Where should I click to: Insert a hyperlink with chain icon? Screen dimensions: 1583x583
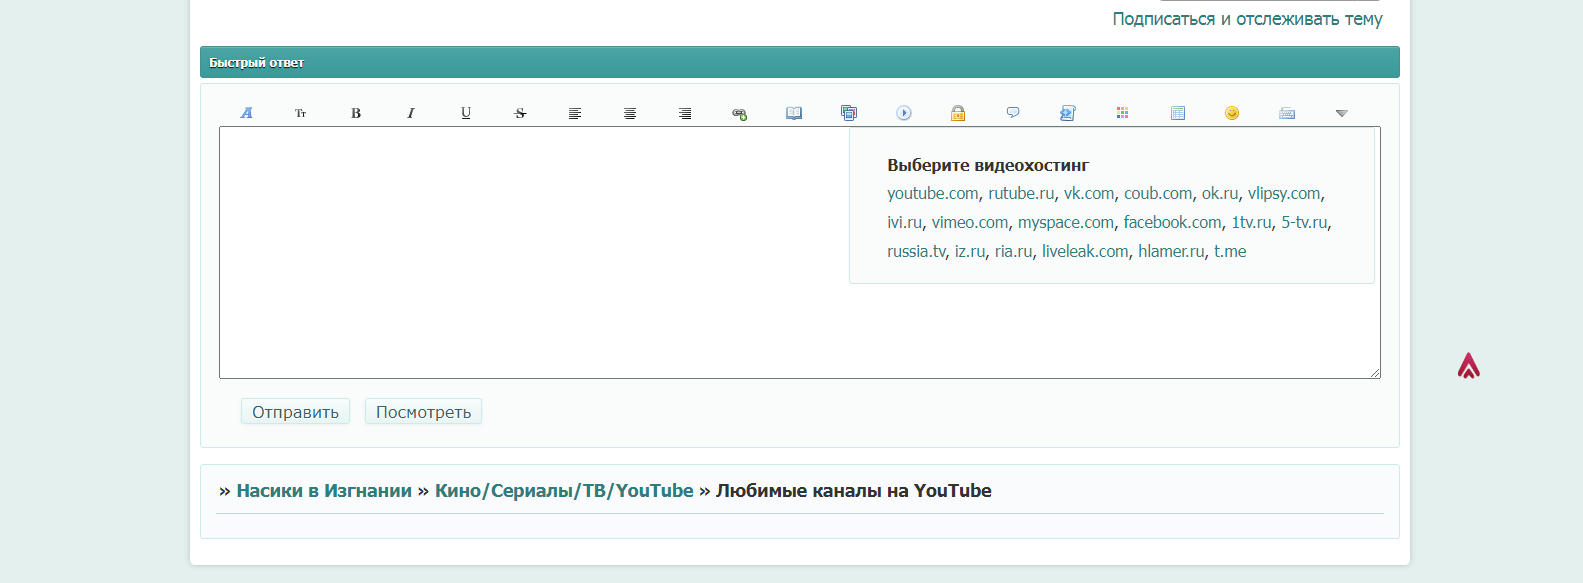click(x=739, y=113)
